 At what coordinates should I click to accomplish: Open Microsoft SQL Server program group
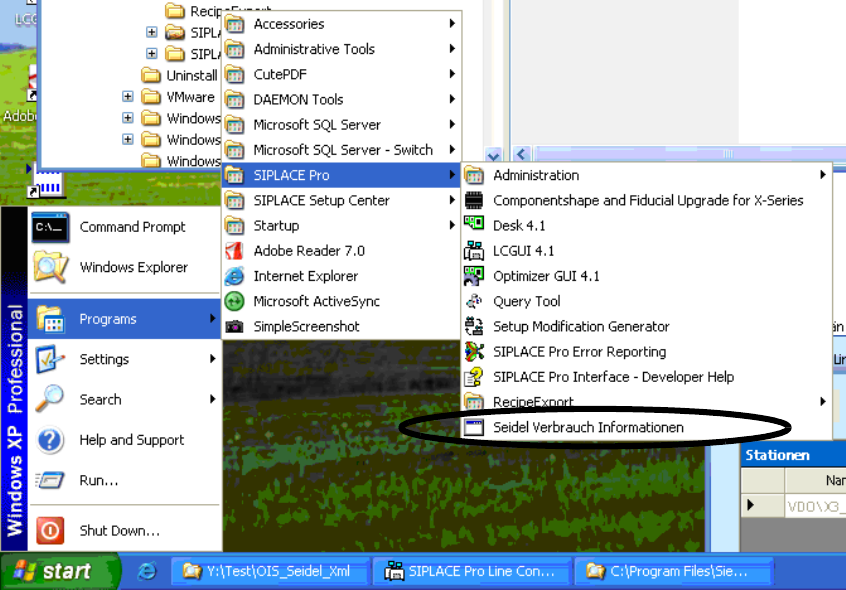click(341, 125)
